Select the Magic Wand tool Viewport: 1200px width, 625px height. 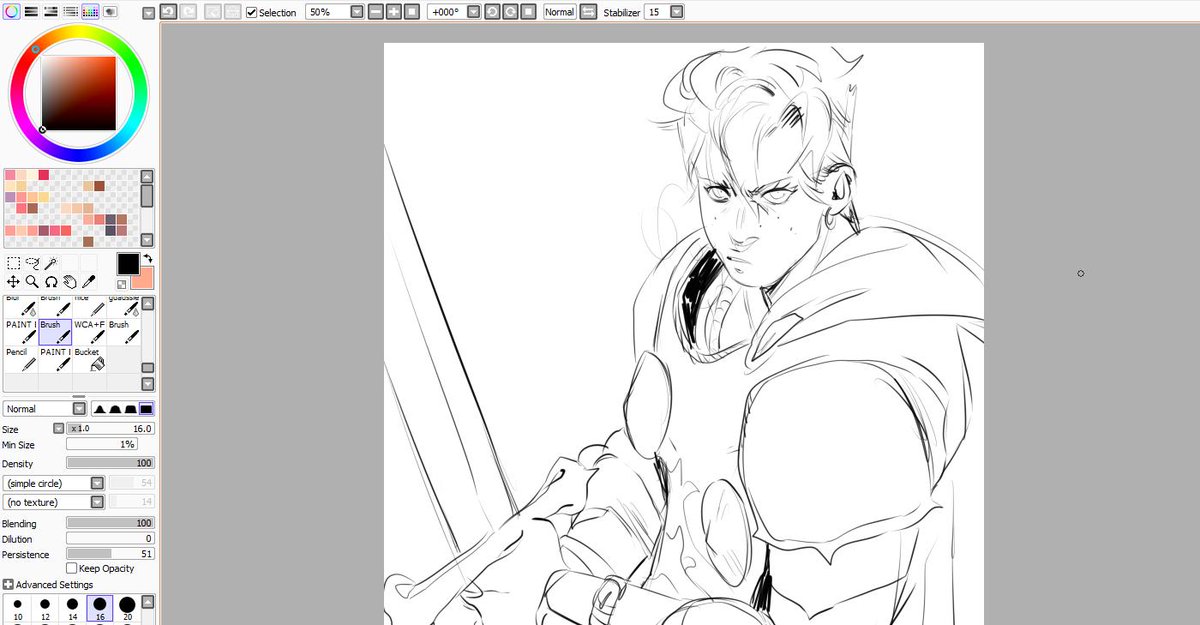51,264
